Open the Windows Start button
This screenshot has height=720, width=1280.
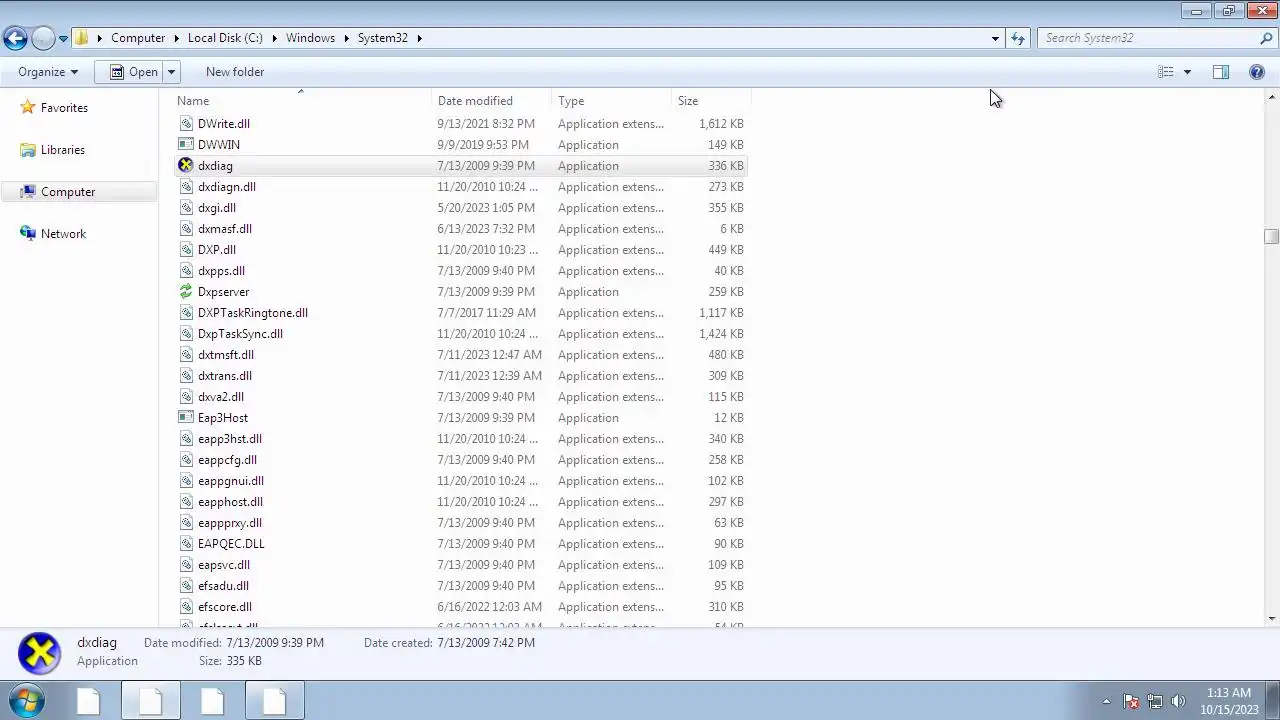tap(27, 700)
